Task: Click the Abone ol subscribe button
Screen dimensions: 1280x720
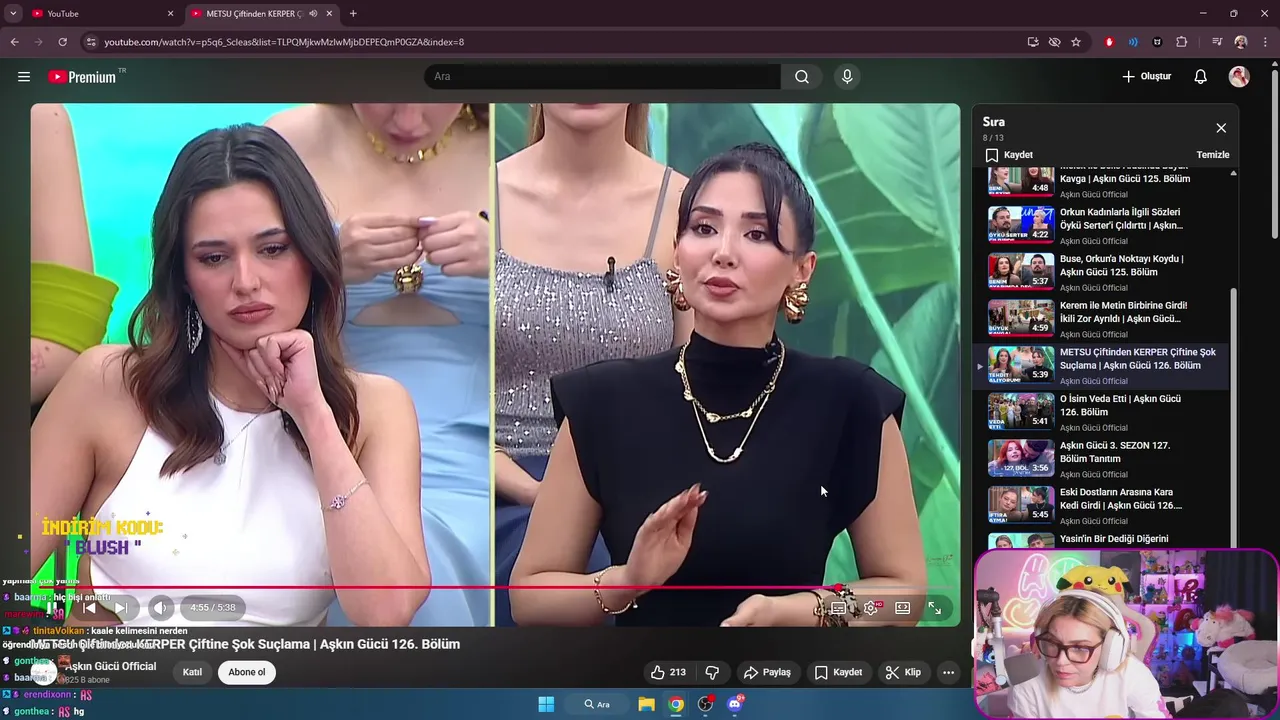Action: (247, 672)
